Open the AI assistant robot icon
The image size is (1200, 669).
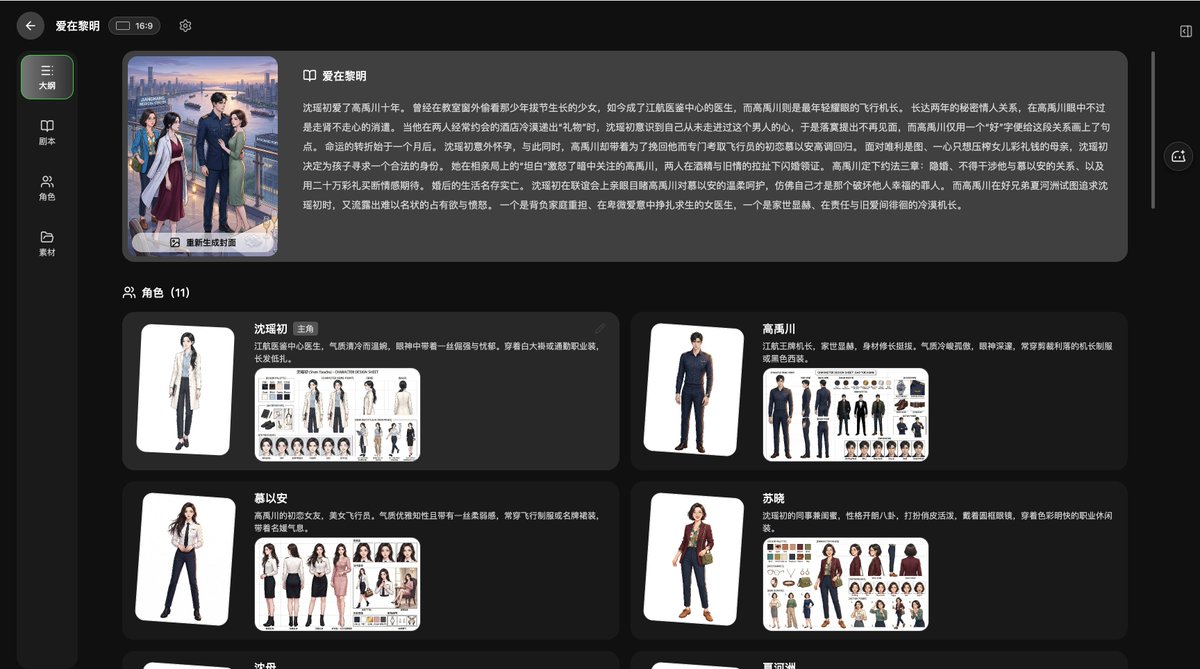tap(1178, 156)
